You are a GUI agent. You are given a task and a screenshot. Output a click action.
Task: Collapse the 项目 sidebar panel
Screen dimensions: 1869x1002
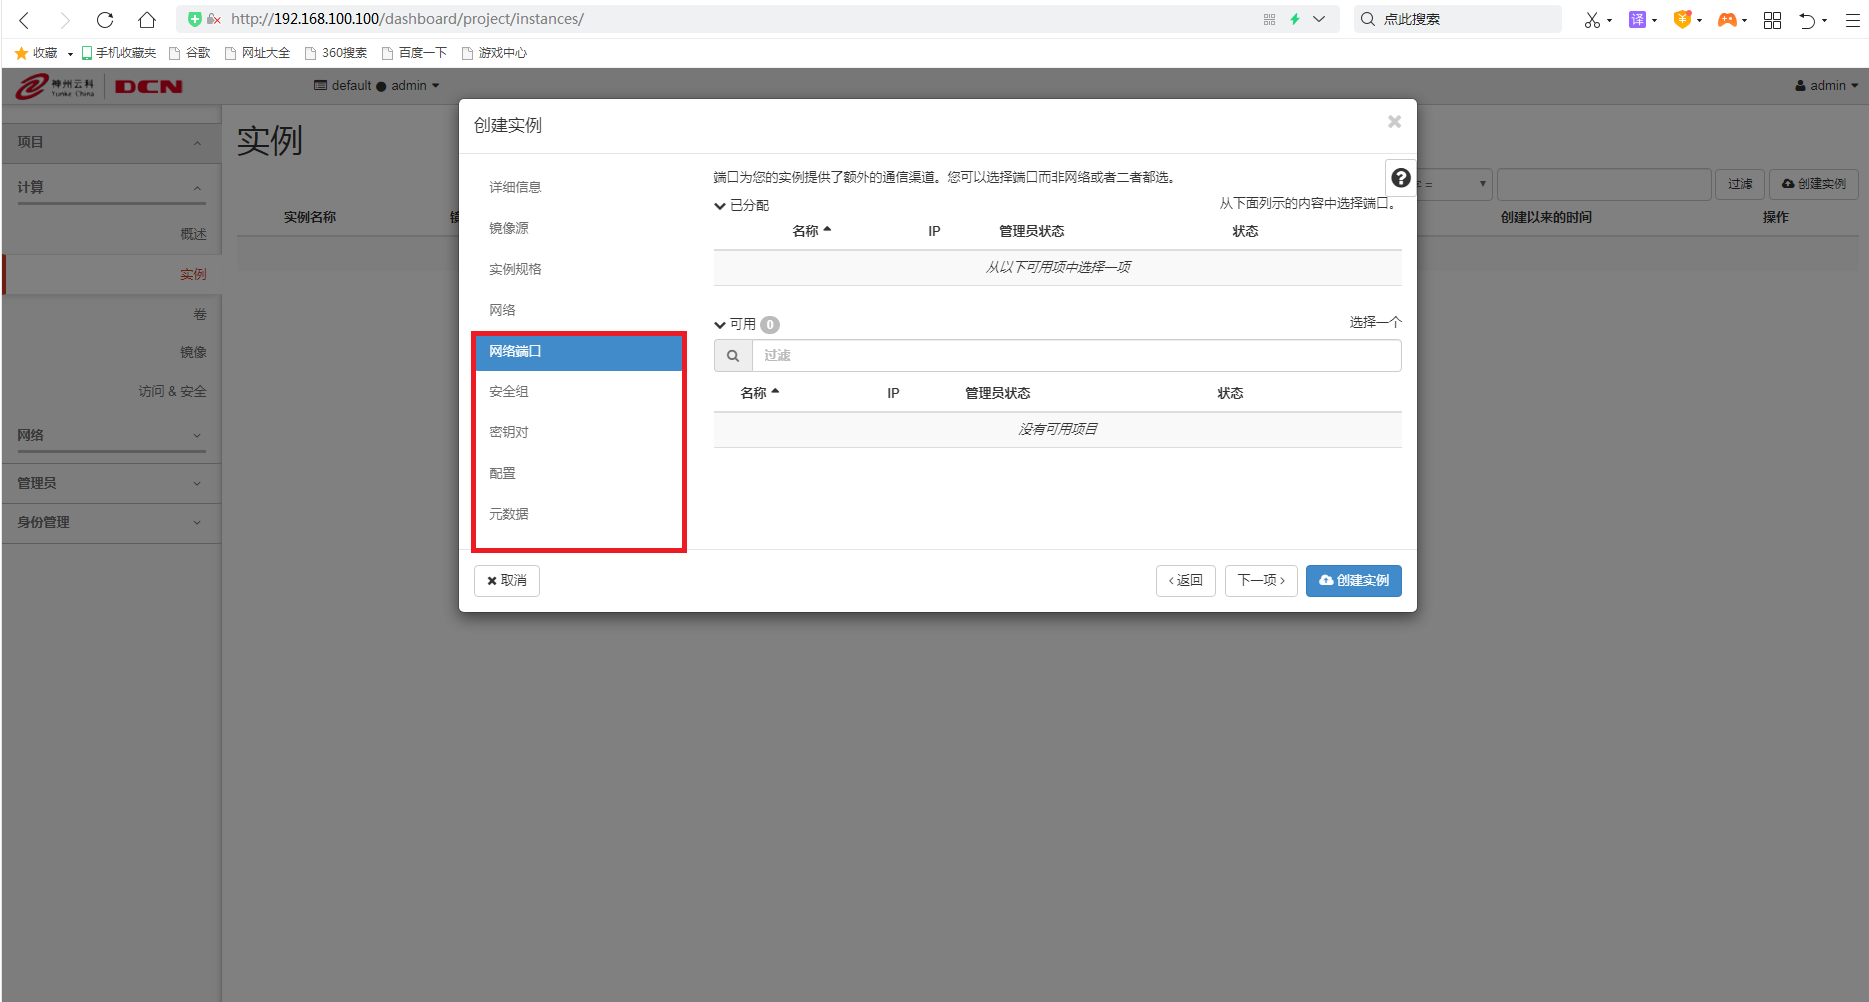(x=111, y=143)
